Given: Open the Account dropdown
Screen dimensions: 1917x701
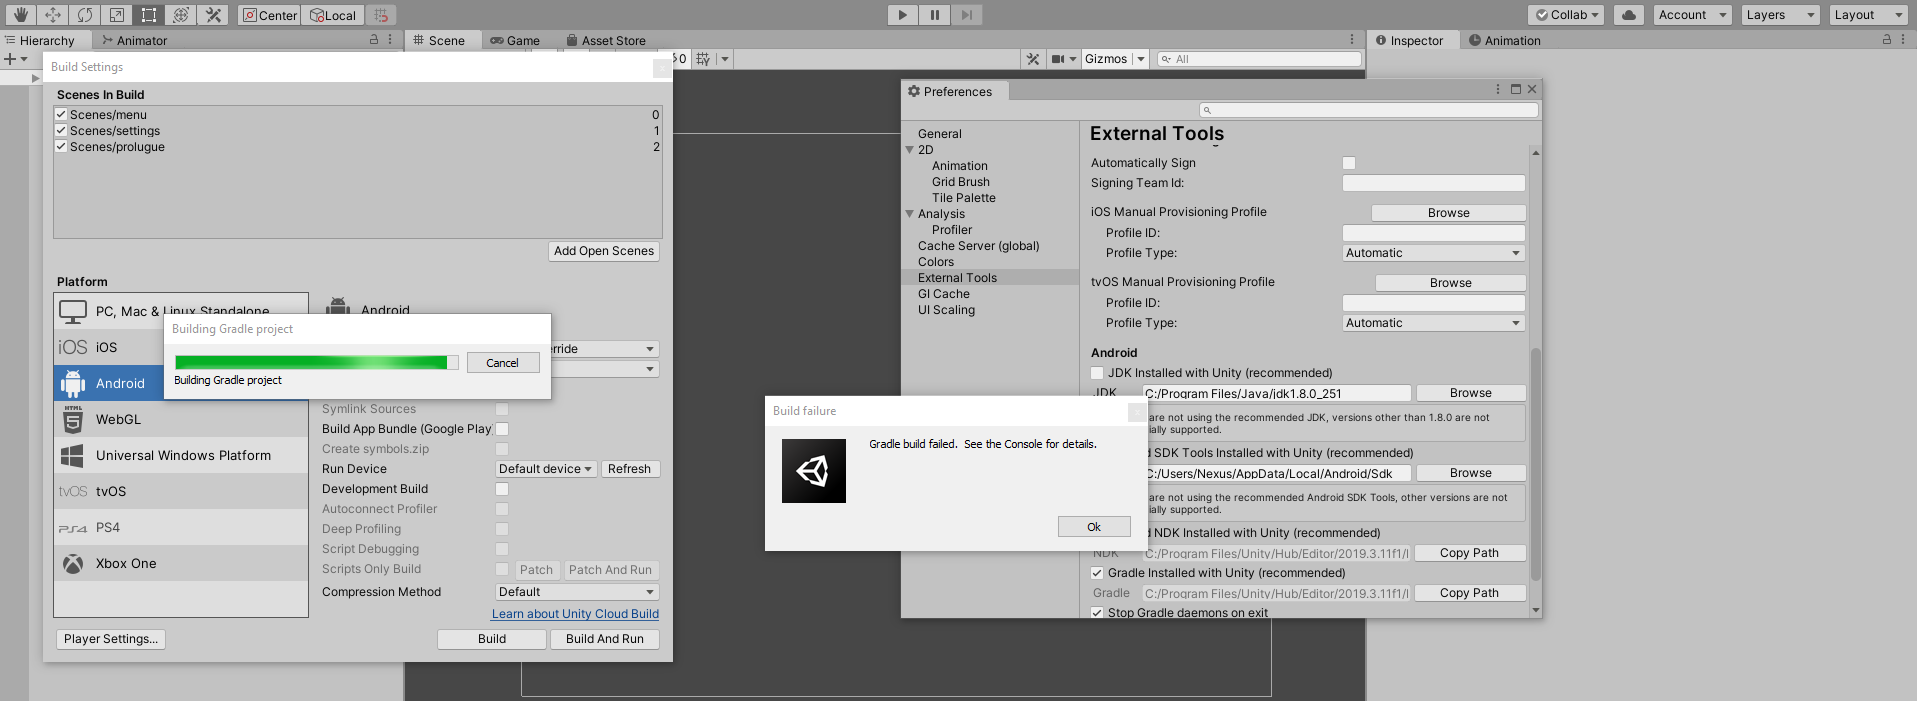Looking at the screenshot, I should [x=1691, y=15].
